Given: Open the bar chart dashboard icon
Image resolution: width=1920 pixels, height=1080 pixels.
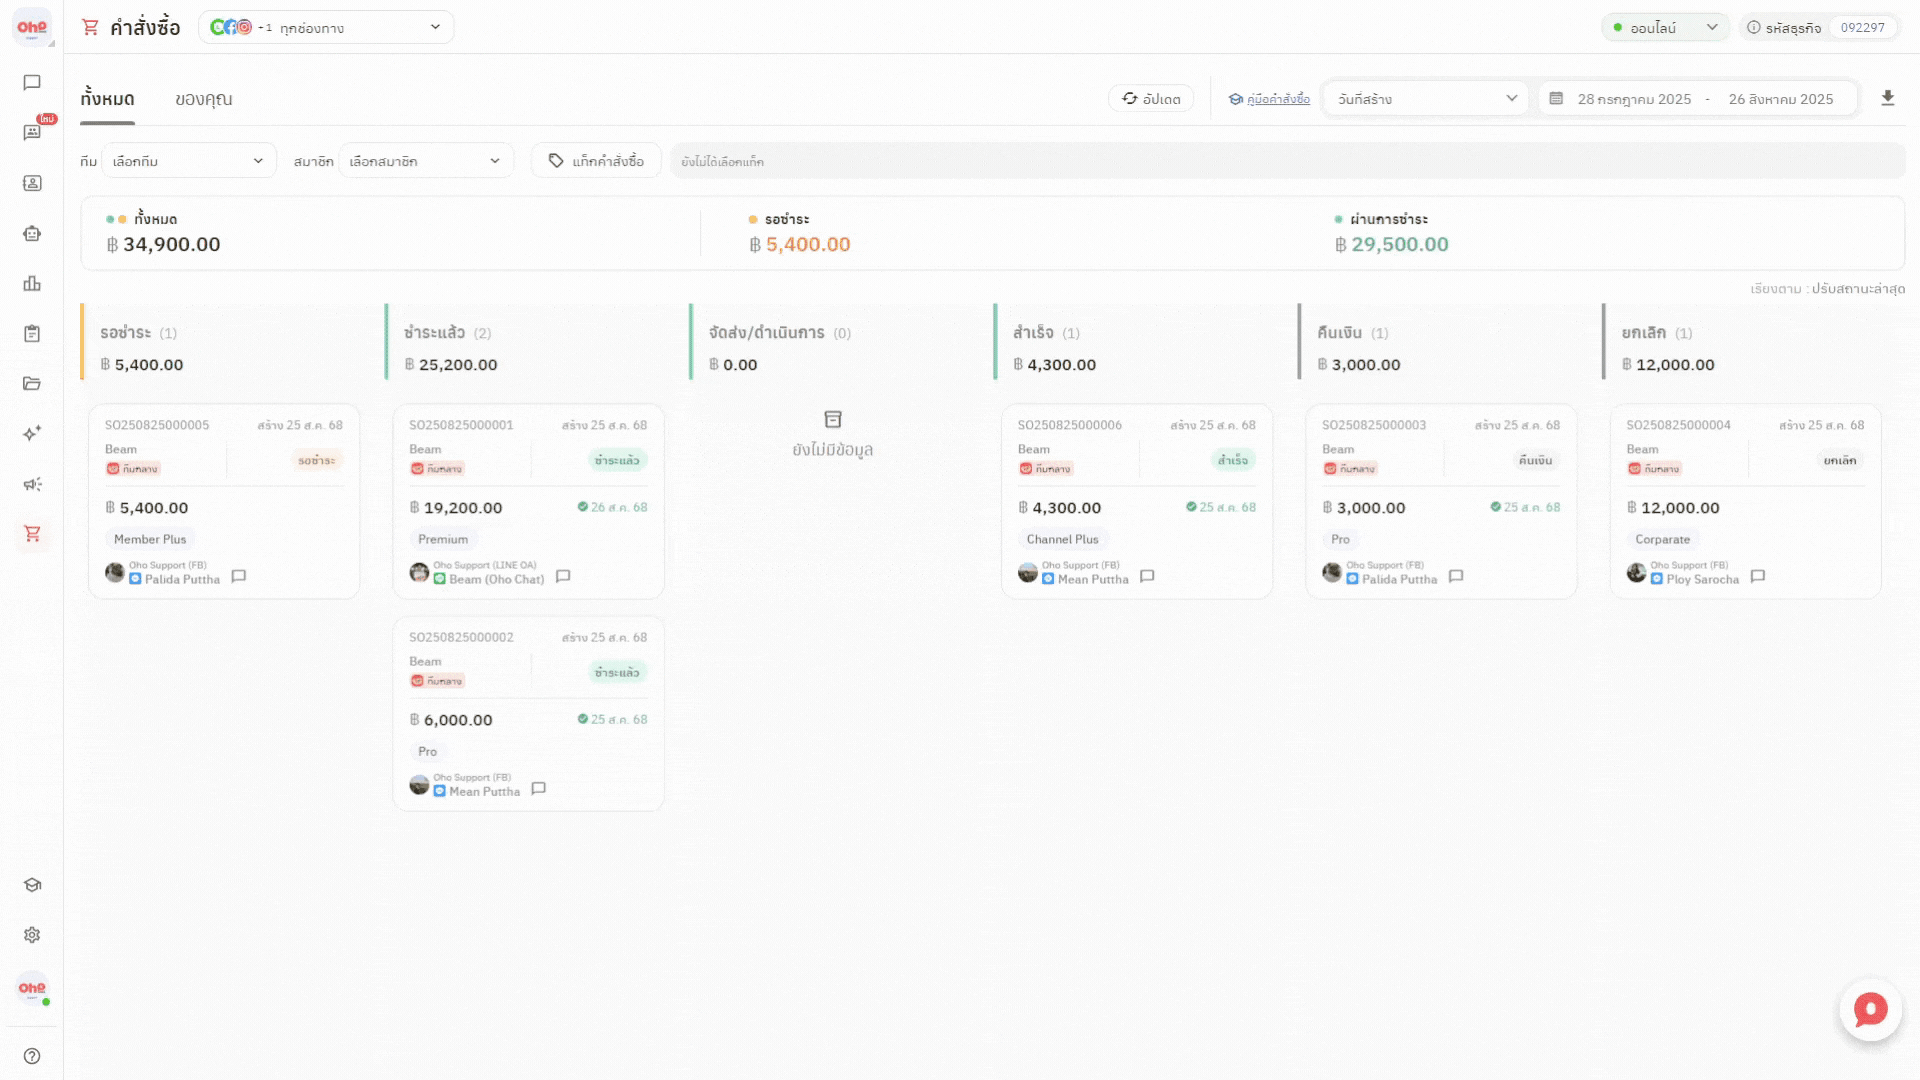Looking at the screenshot, I should click(x=32, y=284).
